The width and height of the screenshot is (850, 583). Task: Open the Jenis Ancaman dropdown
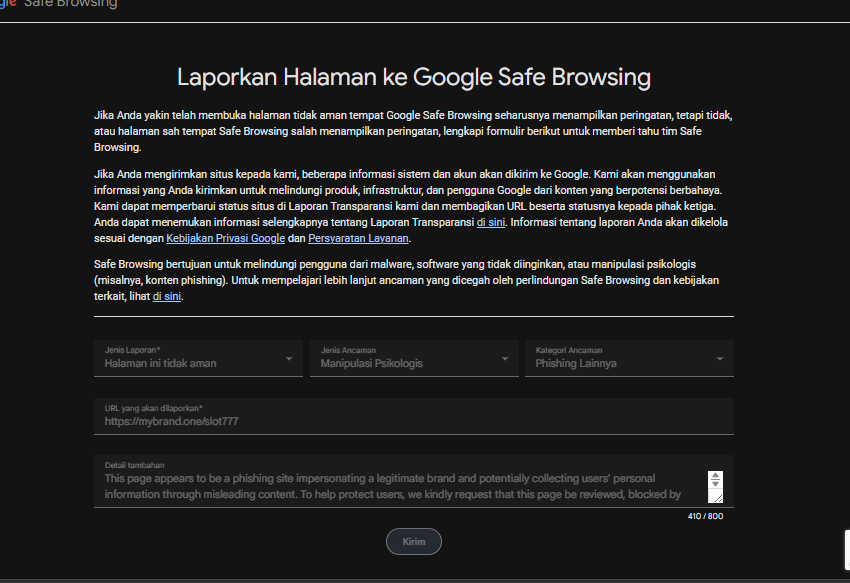coord(414,358)
